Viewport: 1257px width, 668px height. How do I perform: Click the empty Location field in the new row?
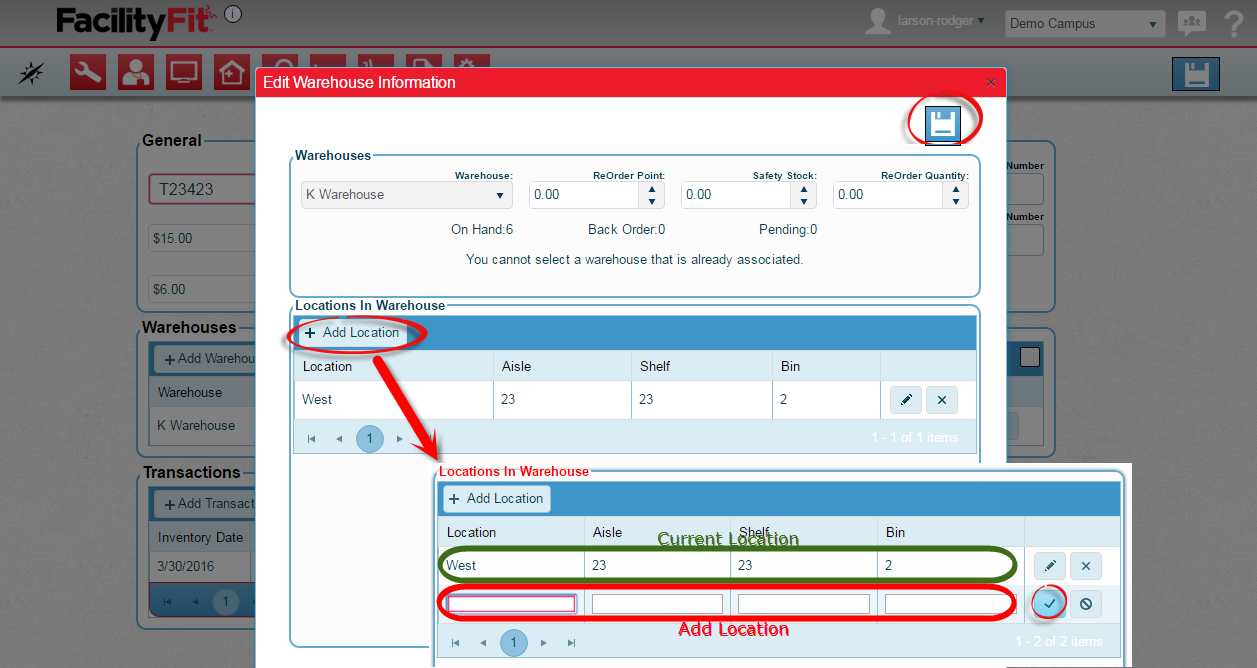511,604
